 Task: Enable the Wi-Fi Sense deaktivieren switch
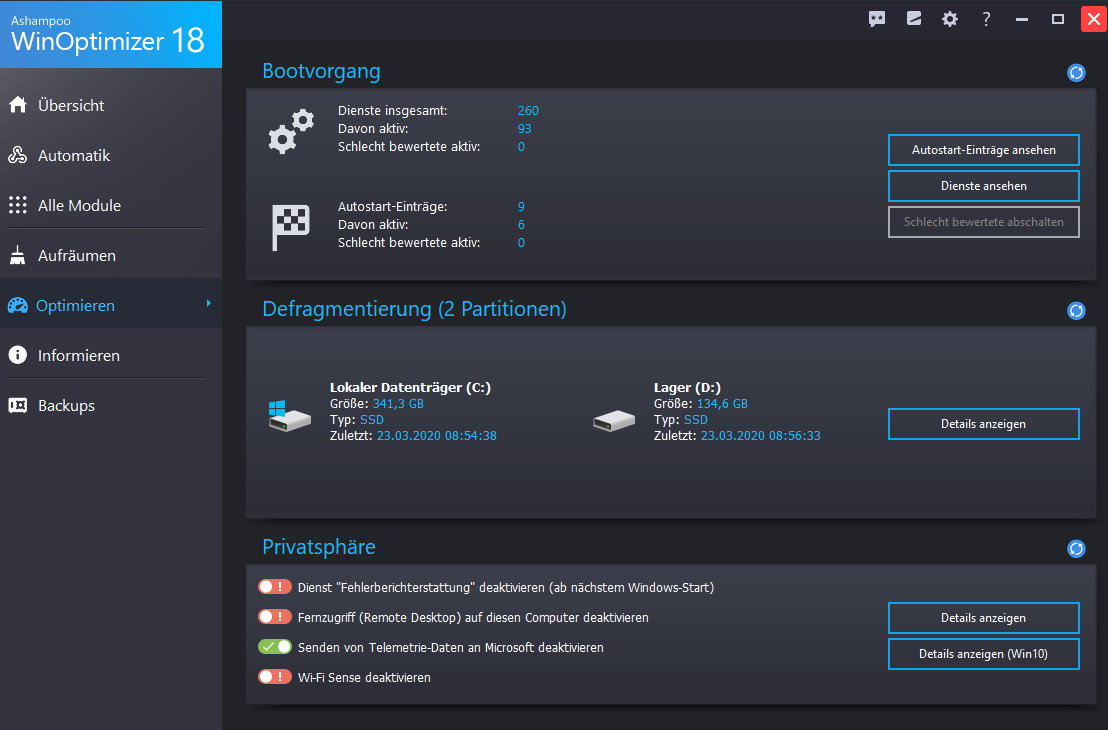click(275, 677)
